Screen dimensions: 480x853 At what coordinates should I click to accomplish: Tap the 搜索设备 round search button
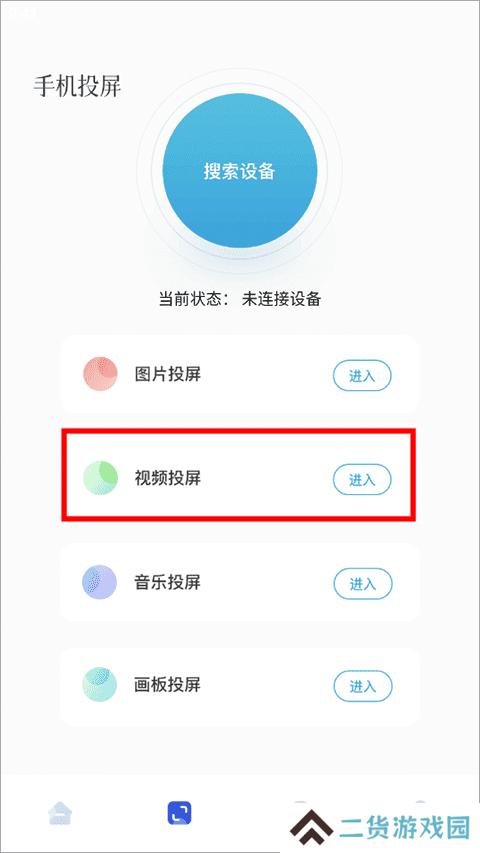click(x=239, y=171)
